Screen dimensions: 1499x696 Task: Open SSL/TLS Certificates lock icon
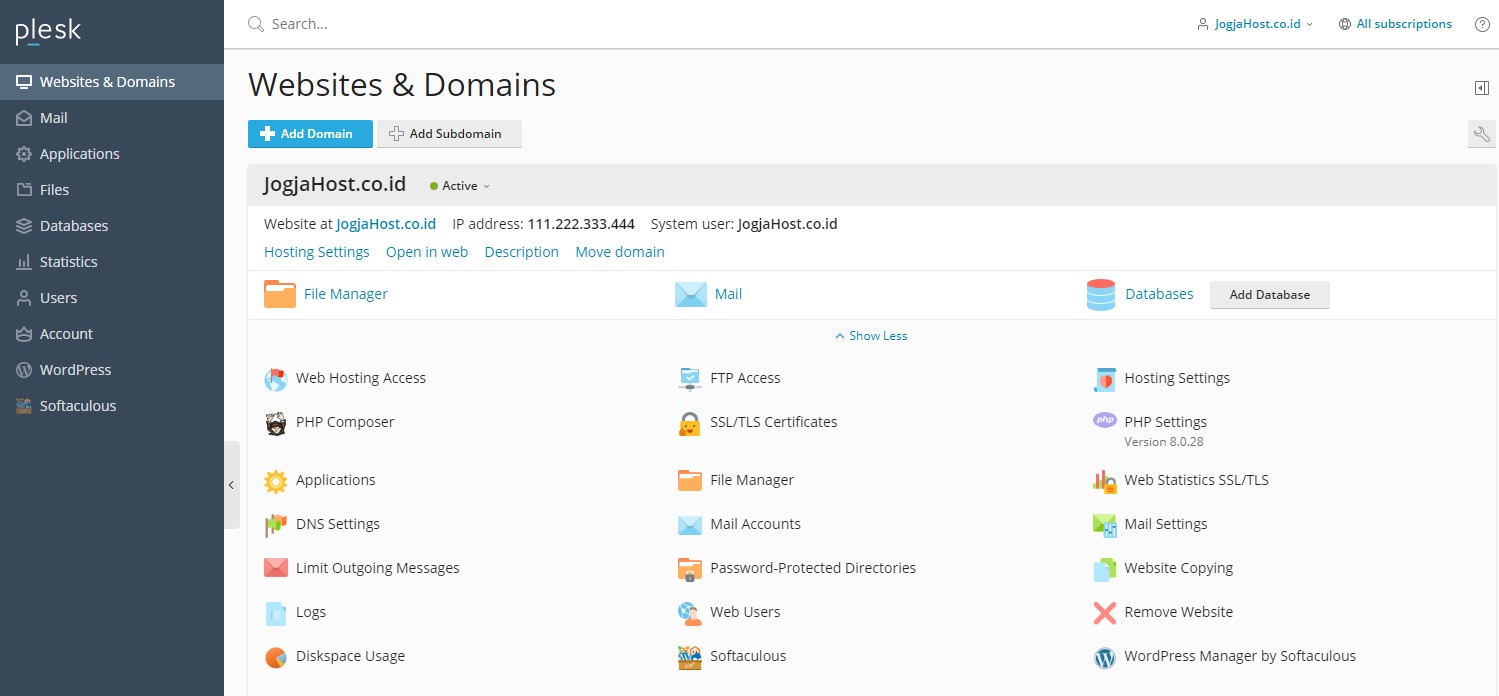[x=690, y=423]
